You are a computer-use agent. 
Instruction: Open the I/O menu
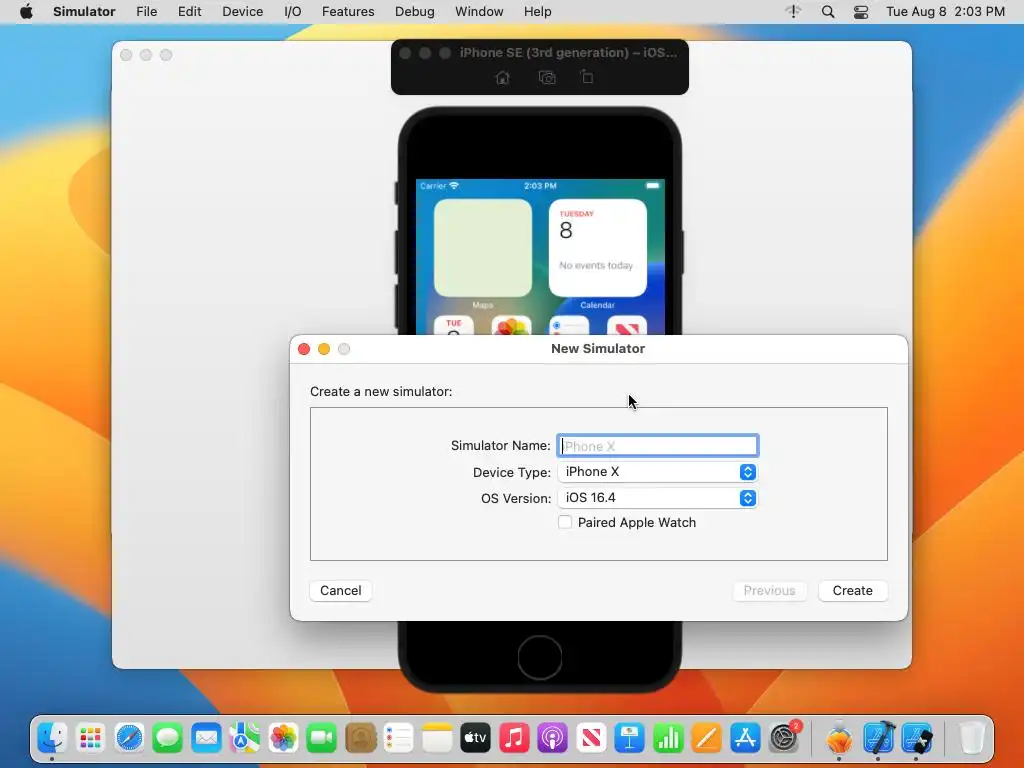click(x=293, y=12)
